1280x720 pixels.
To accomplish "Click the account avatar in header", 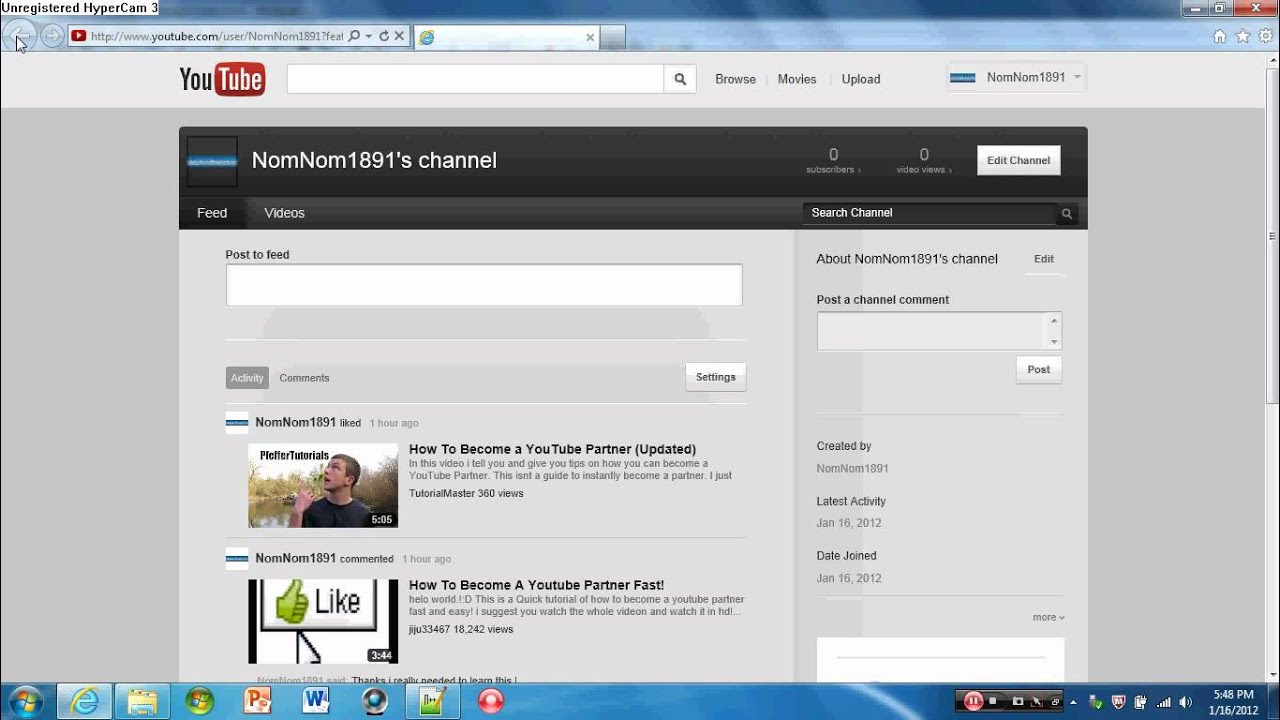I will point(962,78).
